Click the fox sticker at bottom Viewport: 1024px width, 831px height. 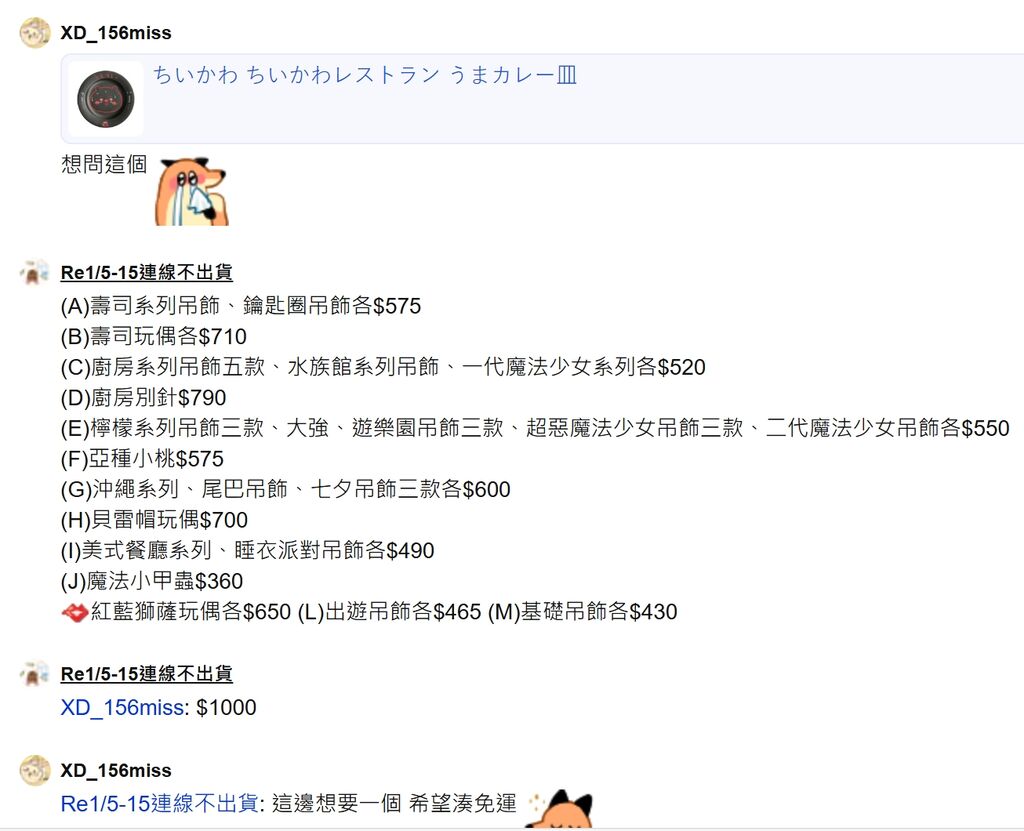561,809
